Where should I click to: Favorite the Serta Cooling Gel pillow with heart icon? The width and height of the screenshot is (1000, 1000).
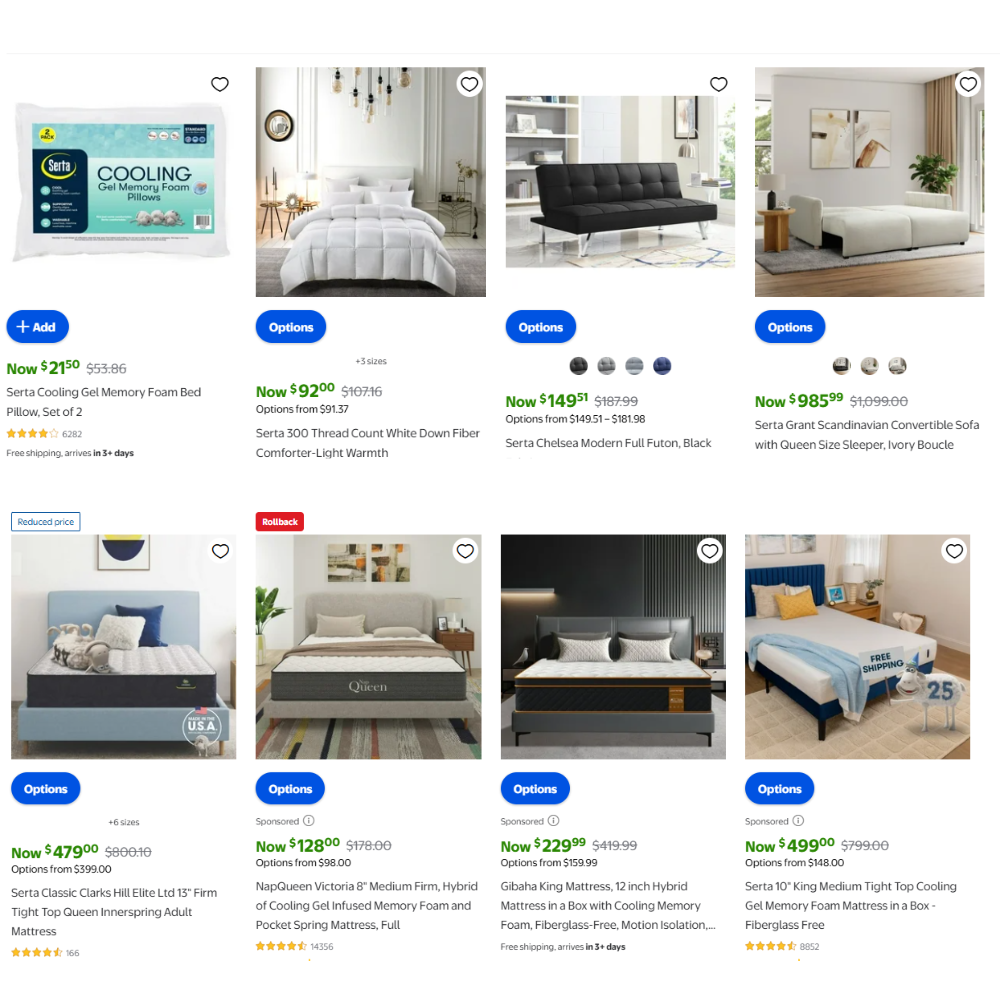(220, 84)
